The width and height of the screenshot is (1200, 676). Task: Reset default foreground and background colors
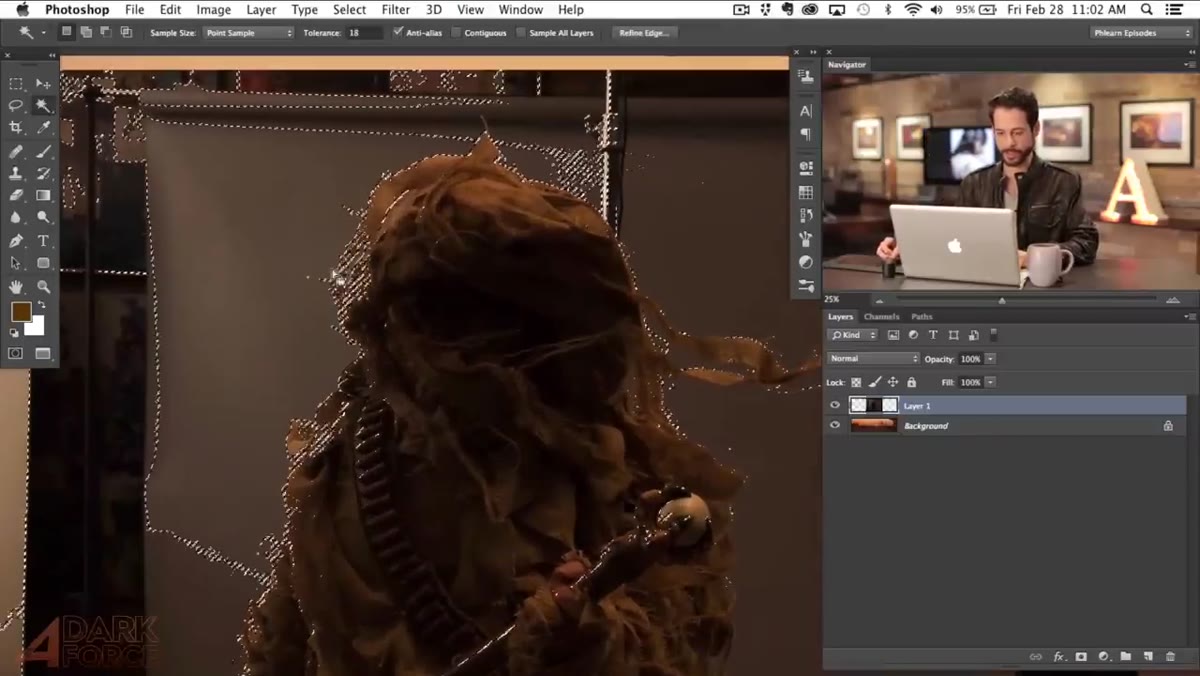(14, 334)
